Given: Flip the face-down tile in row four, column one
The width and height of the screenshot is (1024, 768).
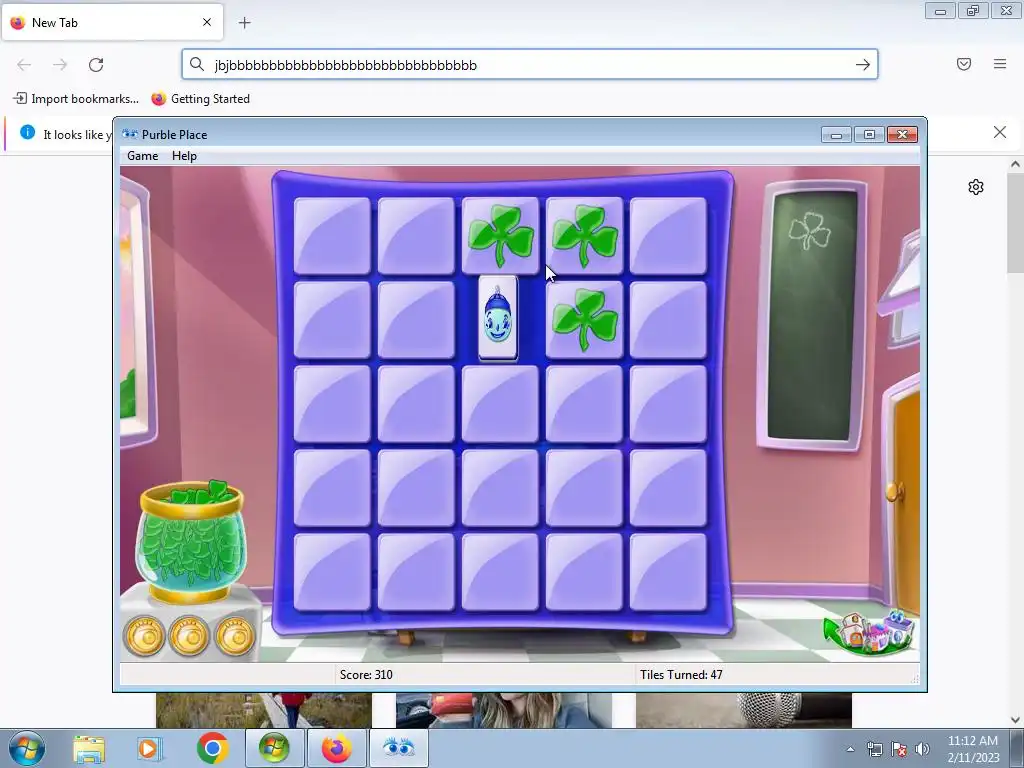Looking at the screenshot, I should tap(332, 488).
